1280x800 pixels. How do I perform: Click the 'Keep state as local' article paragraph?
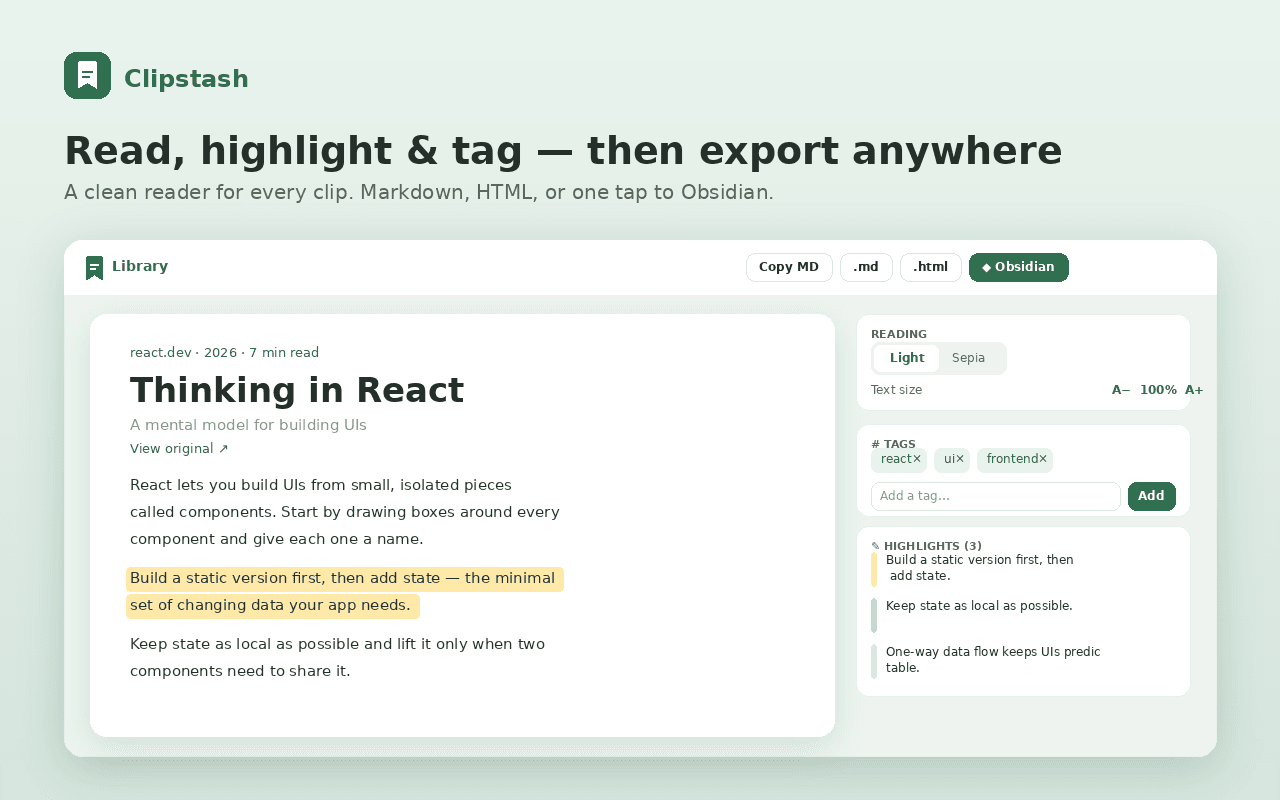click(x=337, y=657)
